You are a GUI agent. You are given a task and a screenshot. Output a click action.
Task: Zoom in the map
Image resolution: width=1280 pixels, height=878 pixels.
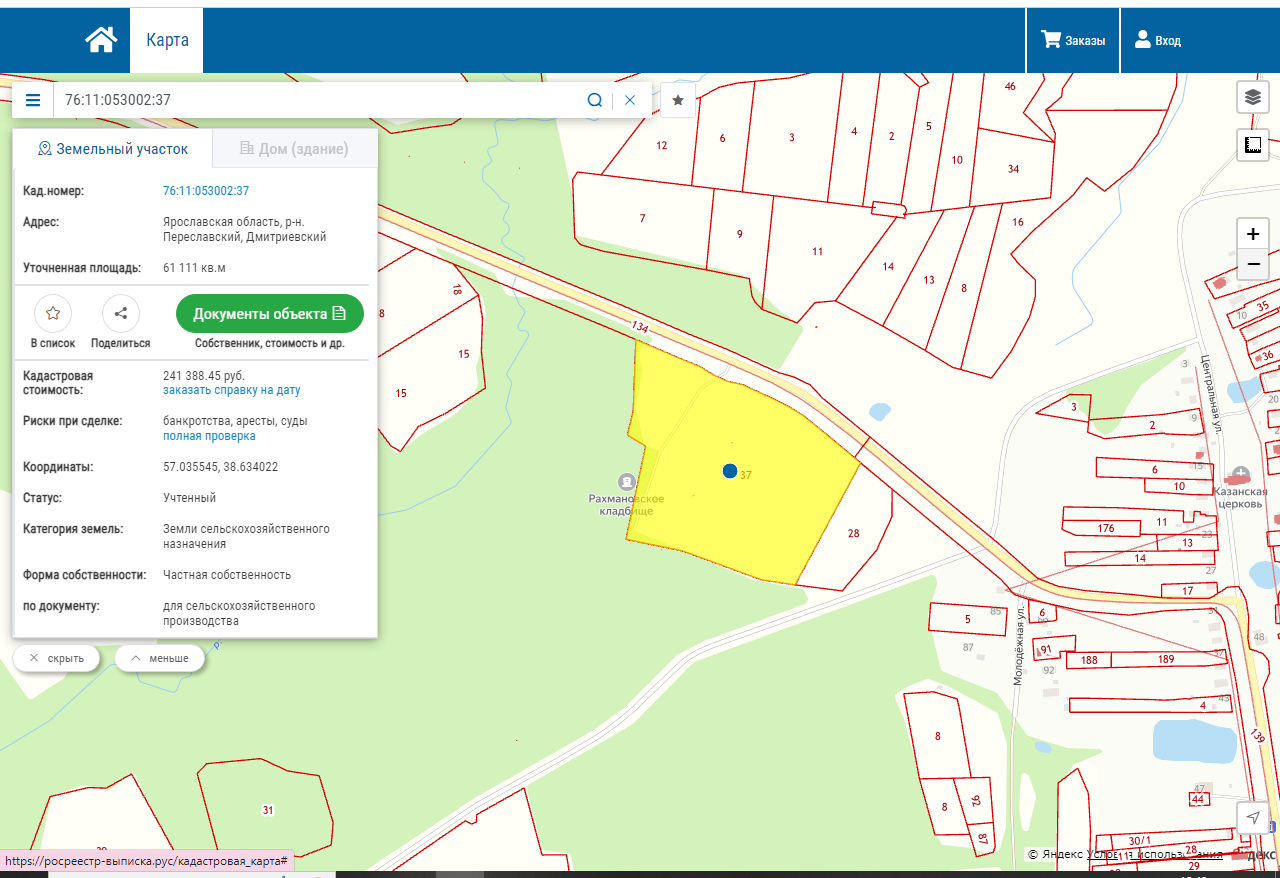coord(1253,234)
